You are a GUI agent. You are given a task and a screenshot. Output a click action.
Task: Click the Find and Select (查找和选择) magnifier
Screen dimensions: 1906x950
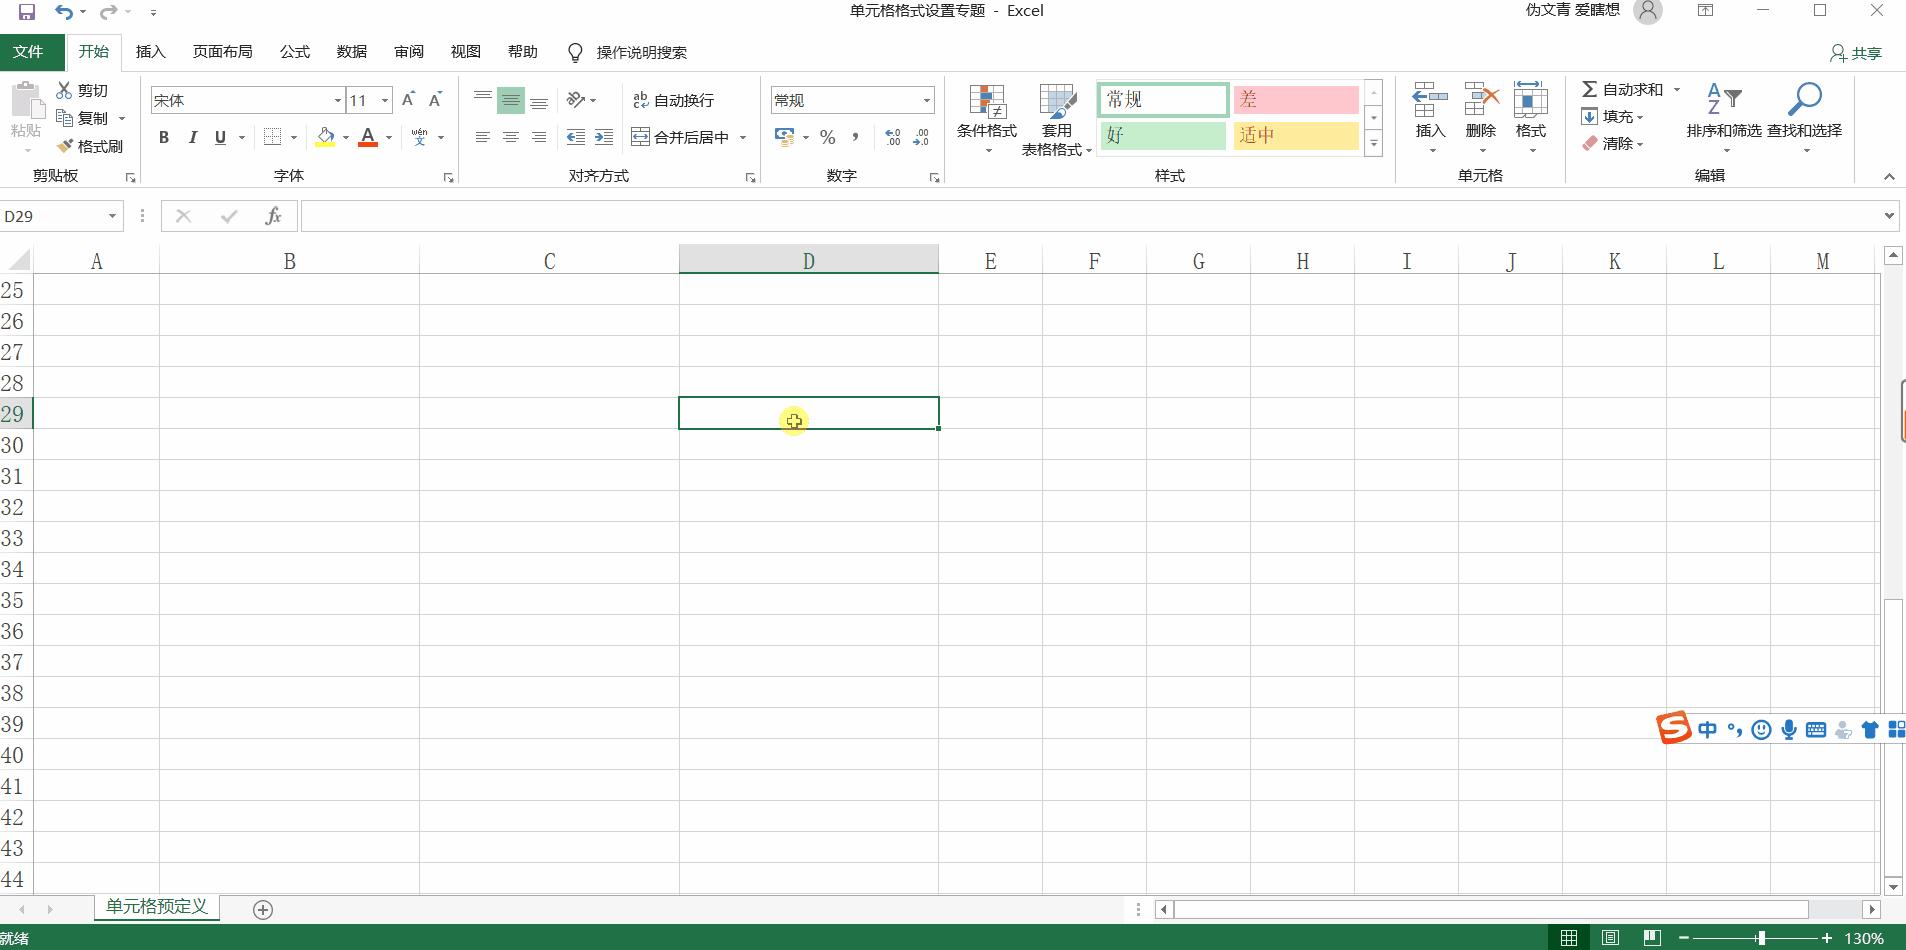[x=1804, y=100]
